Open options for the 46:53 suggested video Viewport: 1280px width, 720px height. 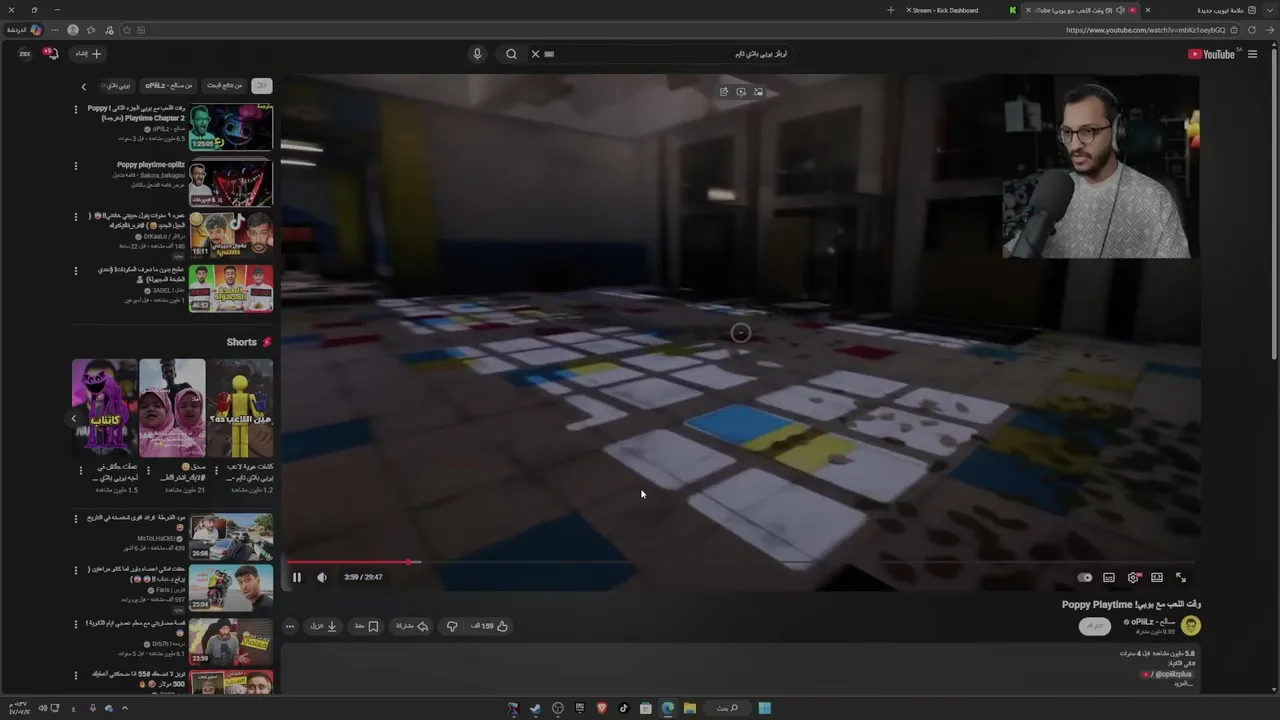(75, 271)
